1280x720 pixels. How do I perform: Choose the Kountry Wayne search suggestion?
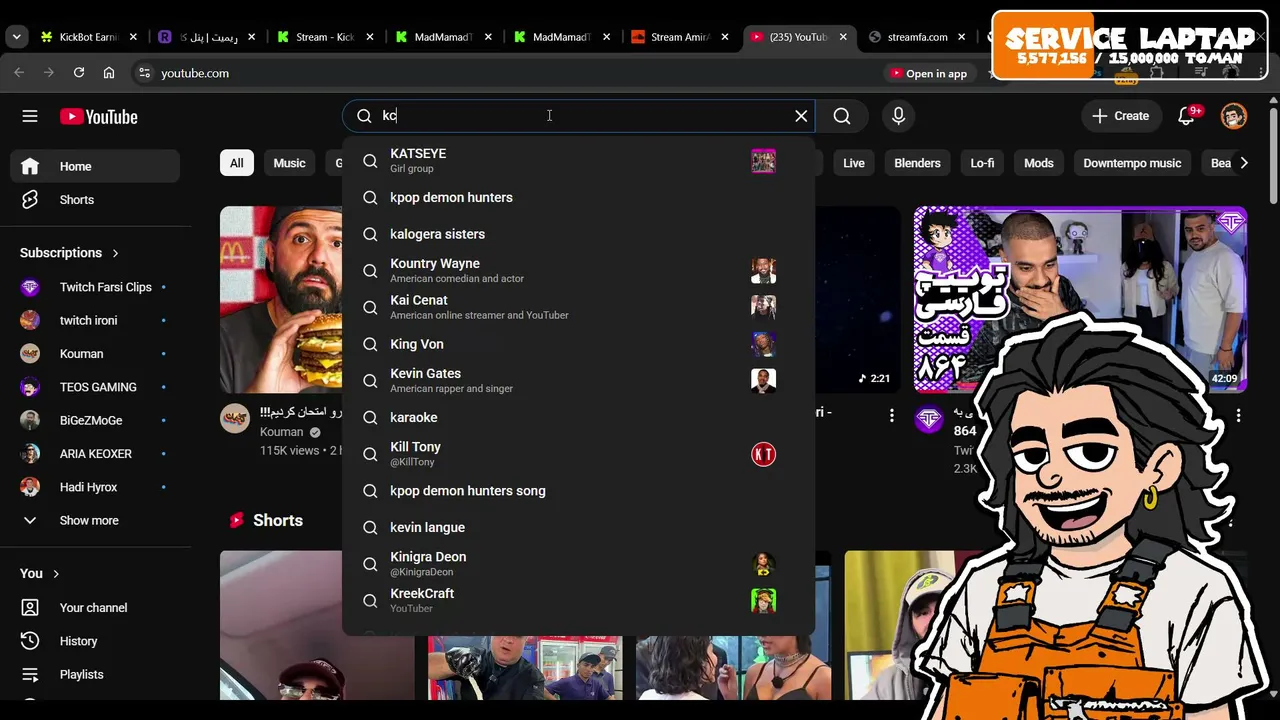click(578, 270)
